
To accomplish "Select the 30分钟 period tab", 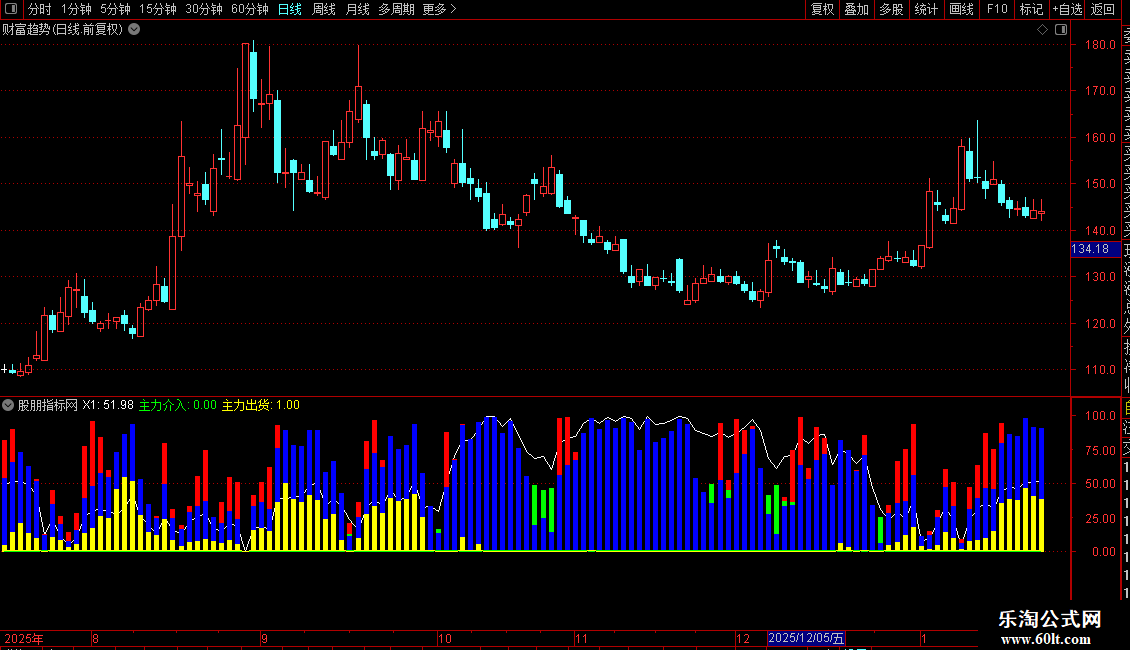I will pyautogui.click(x=204, y=9).
